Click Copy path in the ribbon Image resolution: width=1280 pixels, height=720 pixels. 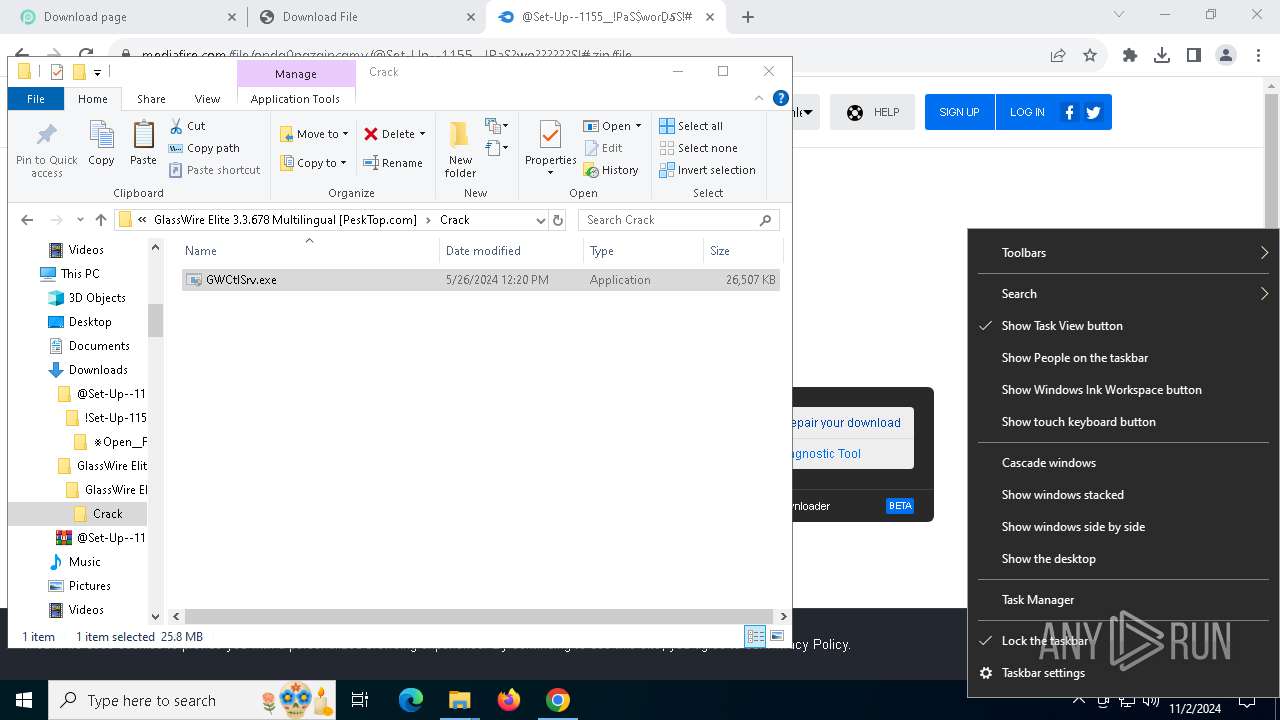pyautogui.click(x=204, y=148)
